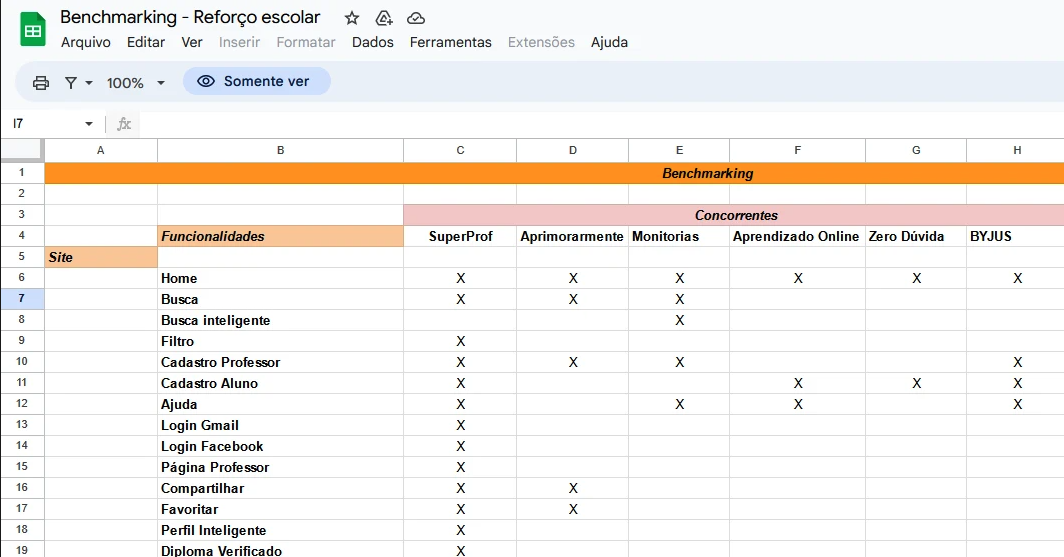
Task: Open the Ajuda menu
Action: [609, 42]
